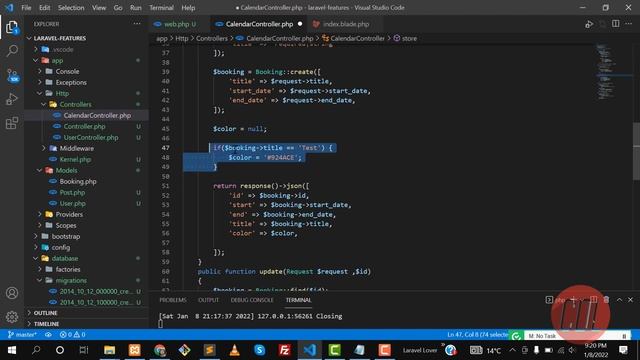Pause the M: No Task widget

(624, 336)
